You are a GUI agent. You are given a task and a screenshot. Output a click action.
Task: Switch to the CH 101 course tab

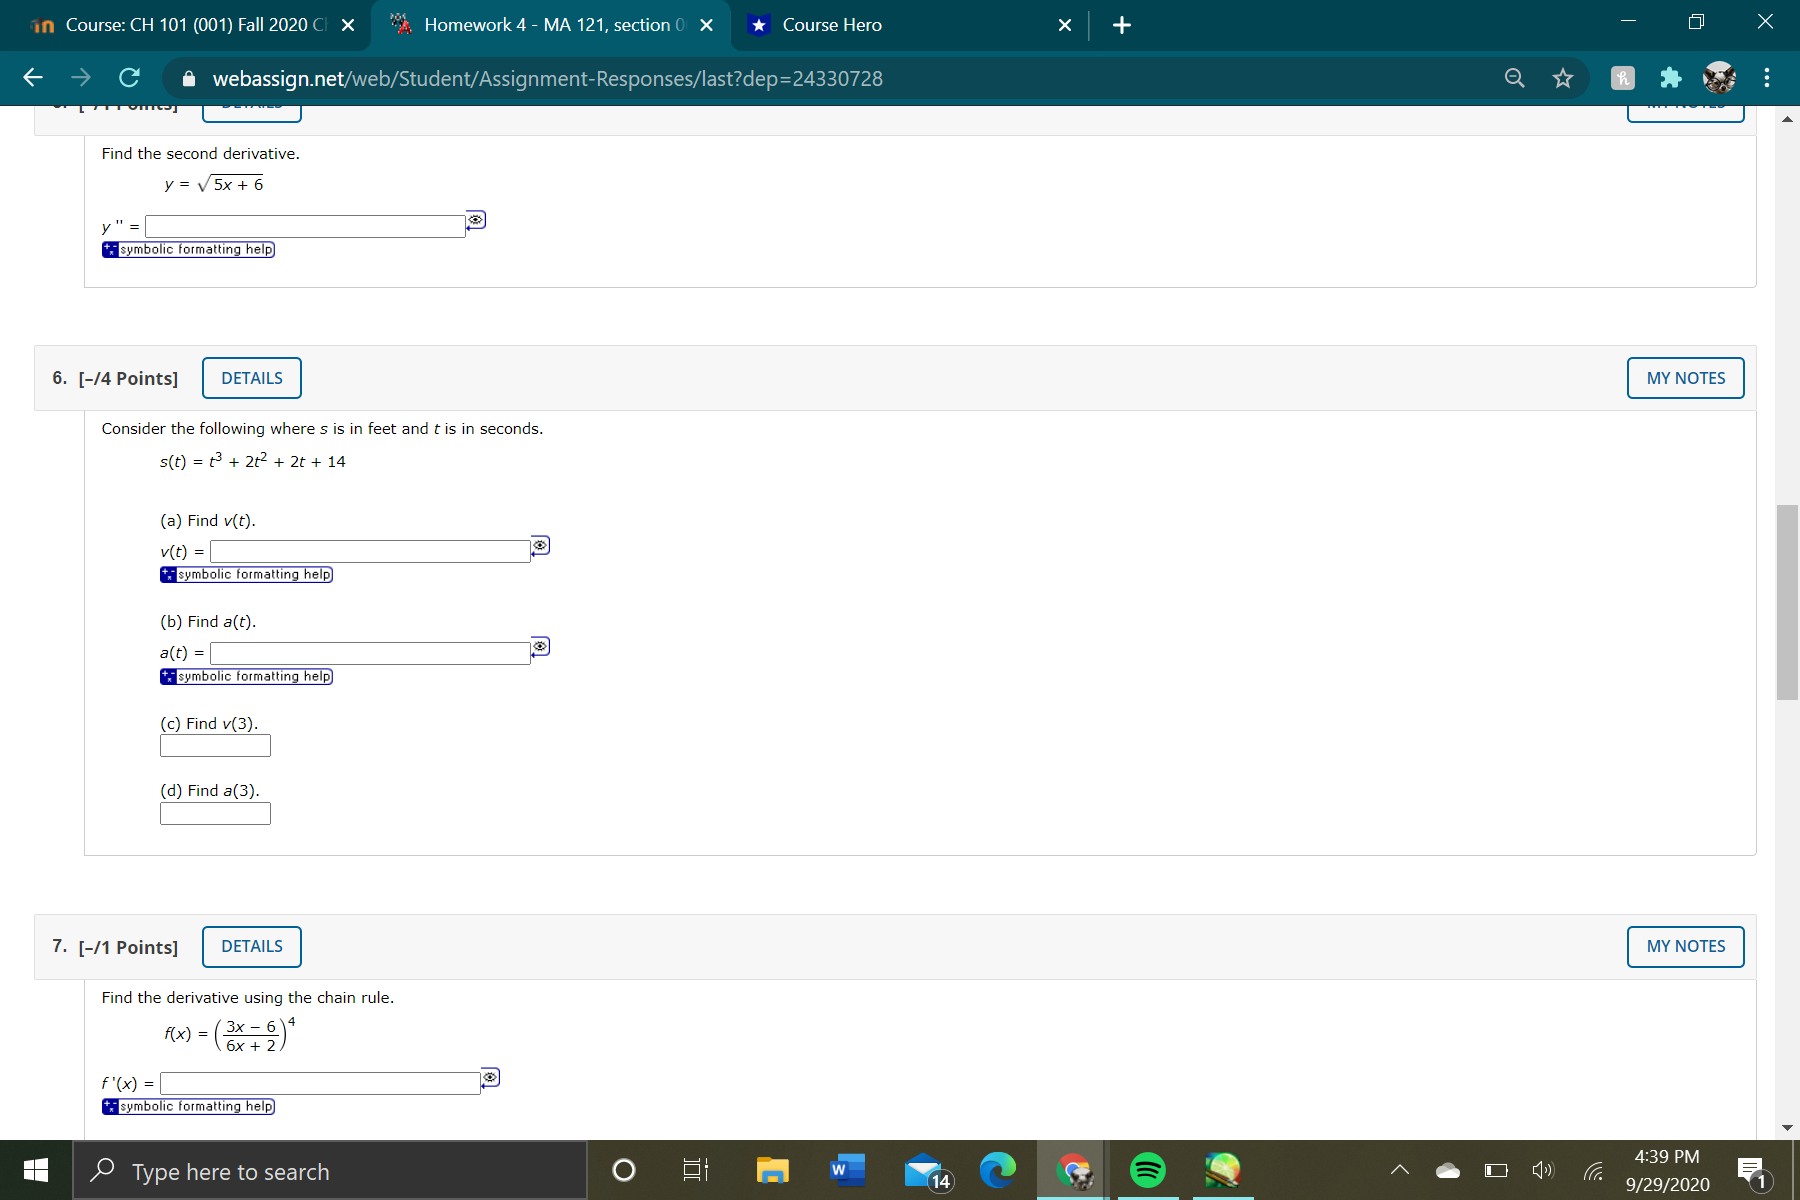180,25
